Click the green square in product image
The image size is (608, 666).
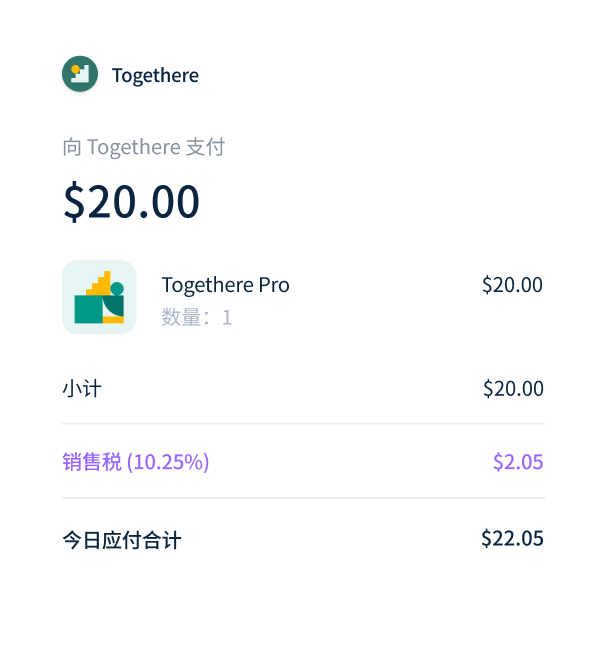coord(88,309)
